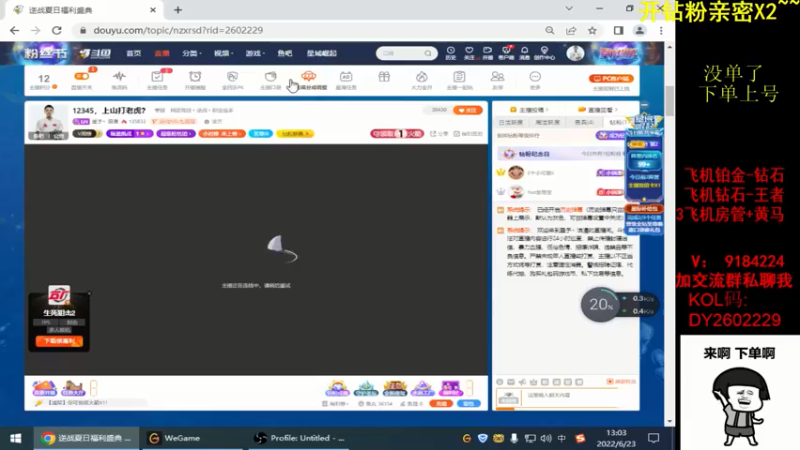
Task: Click the search magnifier in Douyu header
Action: [428, 53]
